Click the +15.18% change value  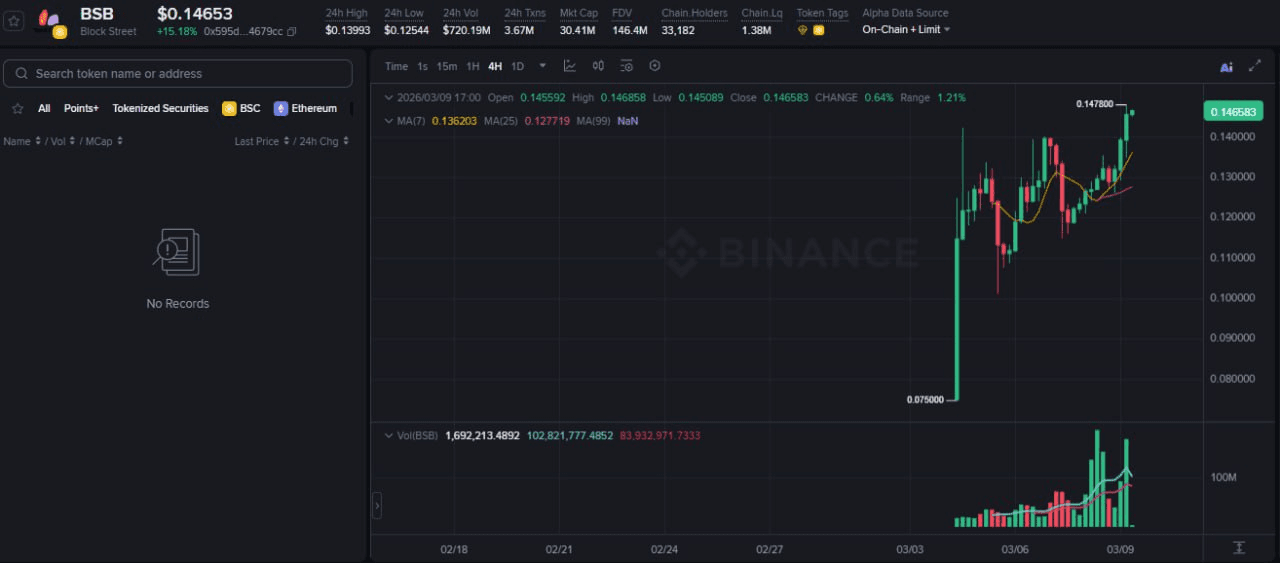[176, 31]
